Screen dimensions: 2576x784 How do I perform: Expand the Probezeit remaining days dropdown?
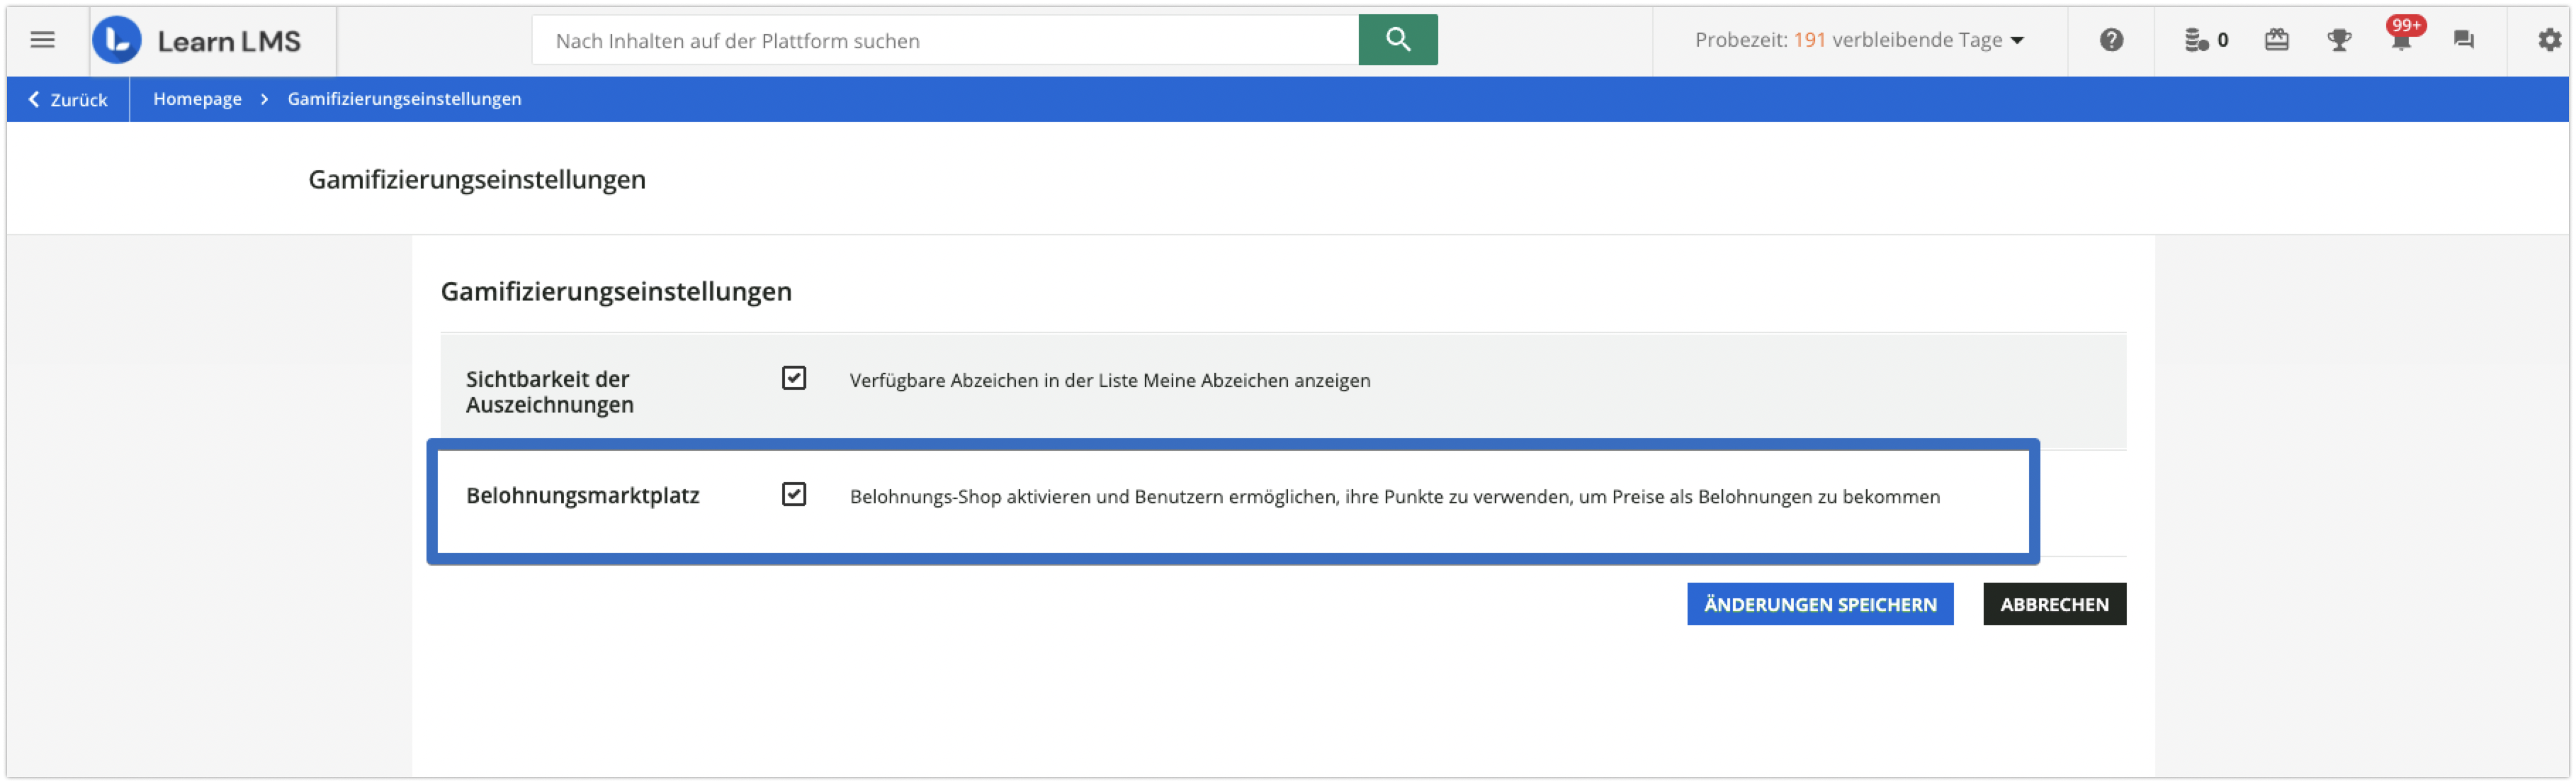(1859, 40)
